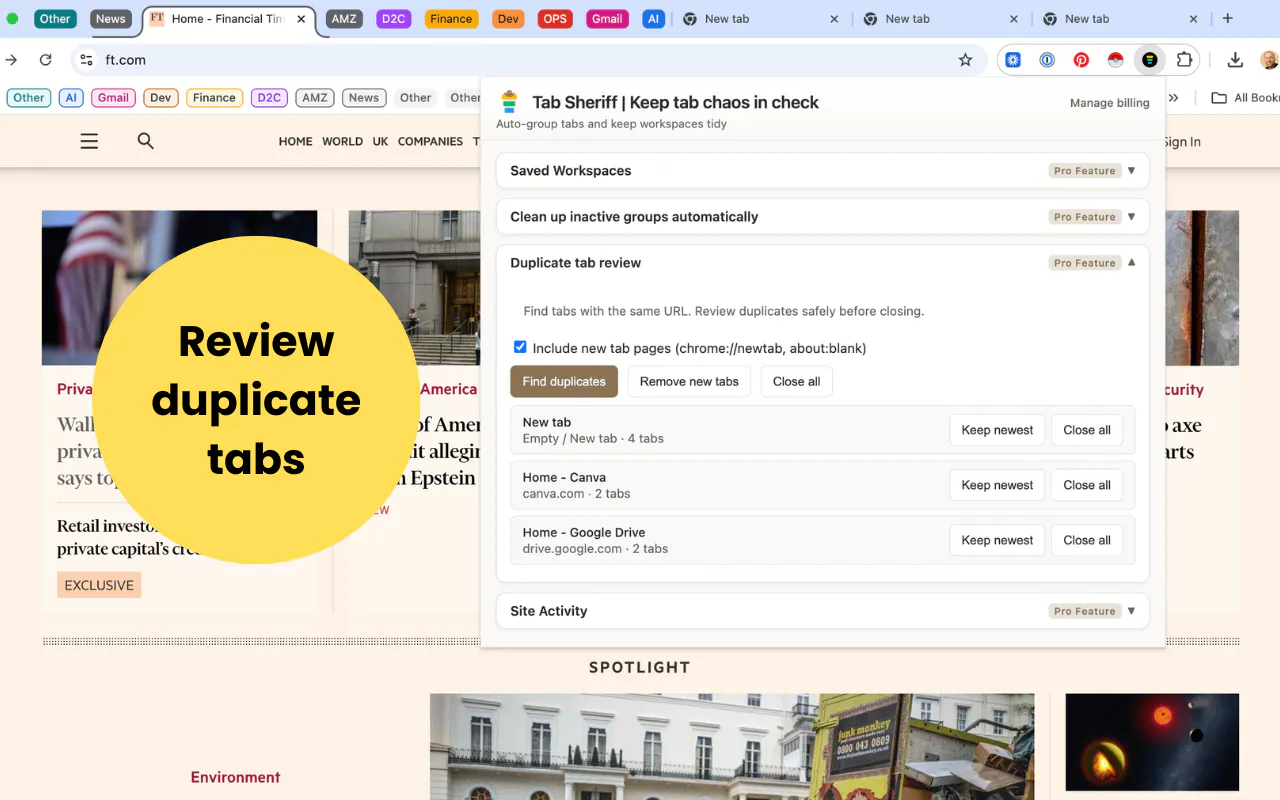Expand the Site Activity section

coord(822,611)
